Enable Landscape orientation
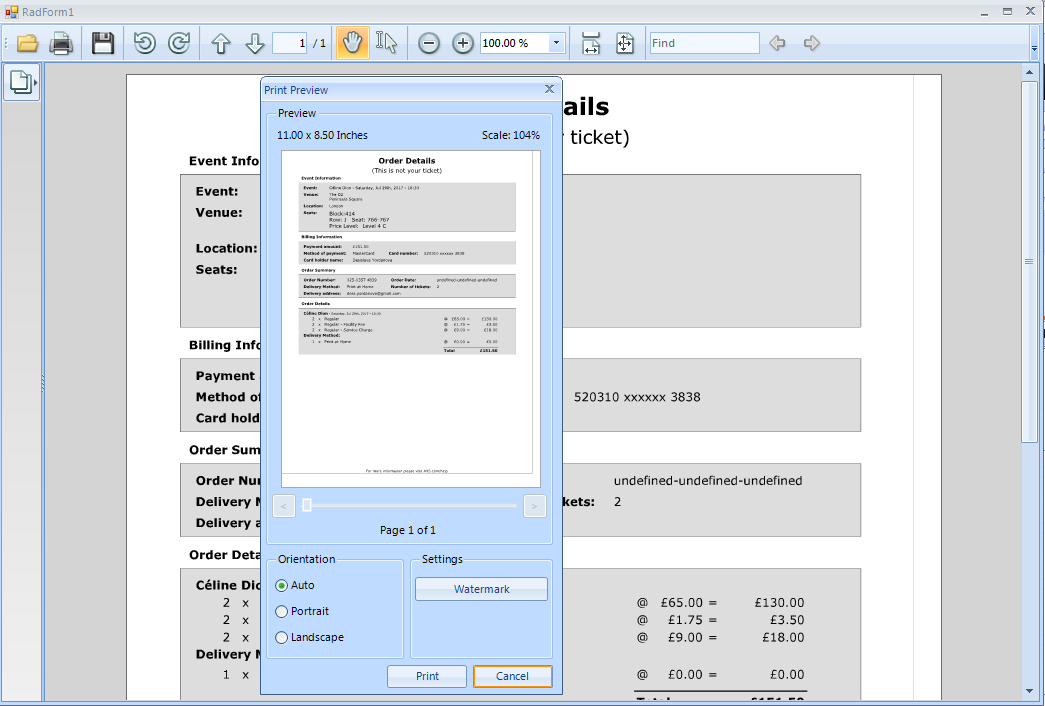 click(281, 637)
